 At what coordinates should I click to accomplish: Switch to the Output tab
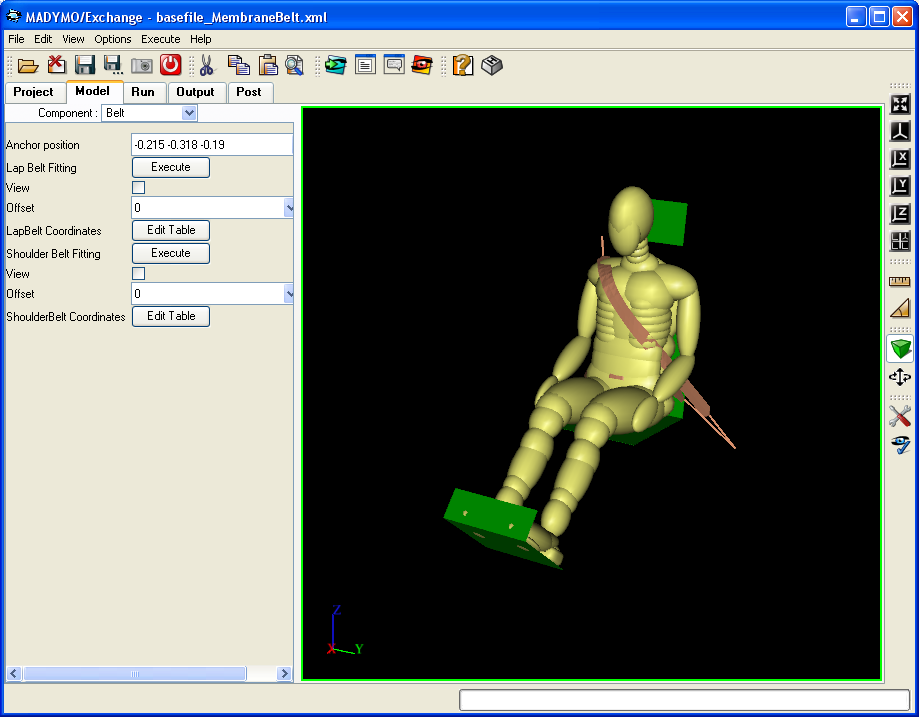195,92
